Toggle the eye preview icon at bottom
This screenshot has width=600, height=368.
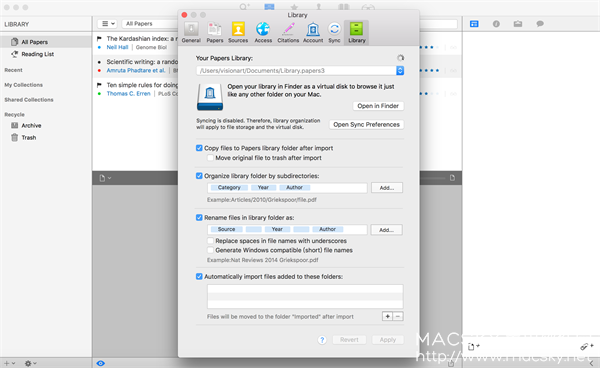pos(101,363)
